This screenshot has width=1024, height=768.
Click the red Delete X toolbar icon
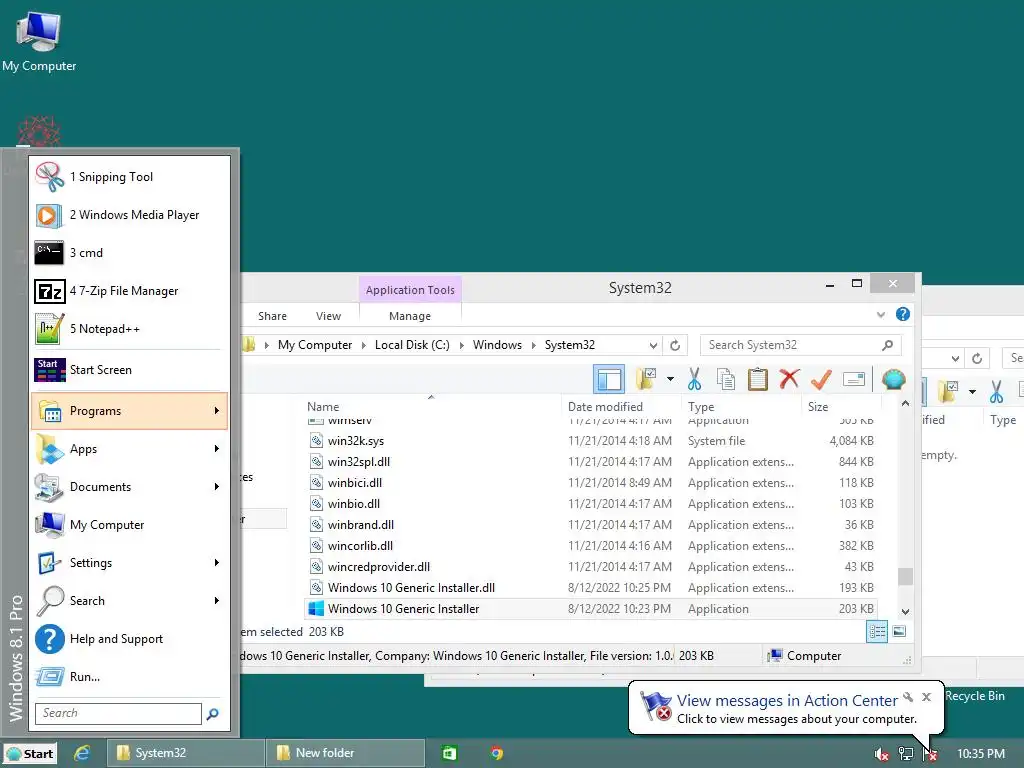coord(789,378)
